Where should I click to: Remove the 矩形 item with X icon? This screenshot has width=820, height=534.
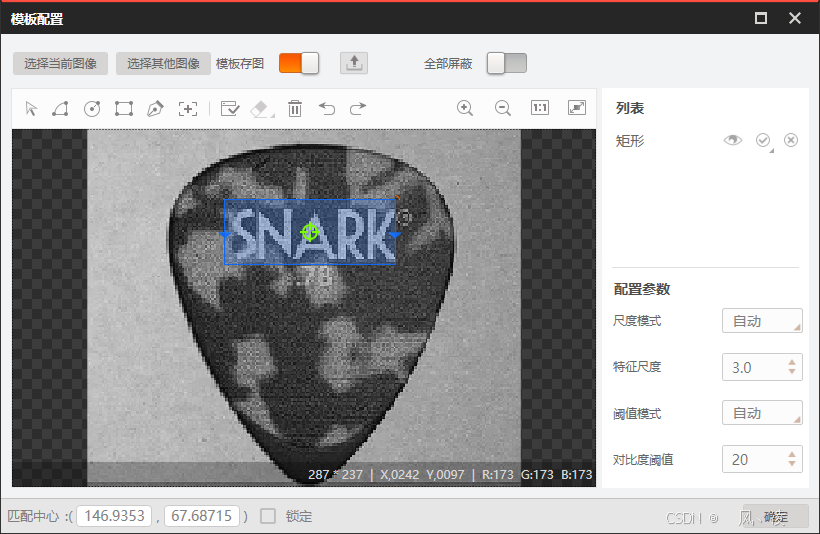[791, 140]
